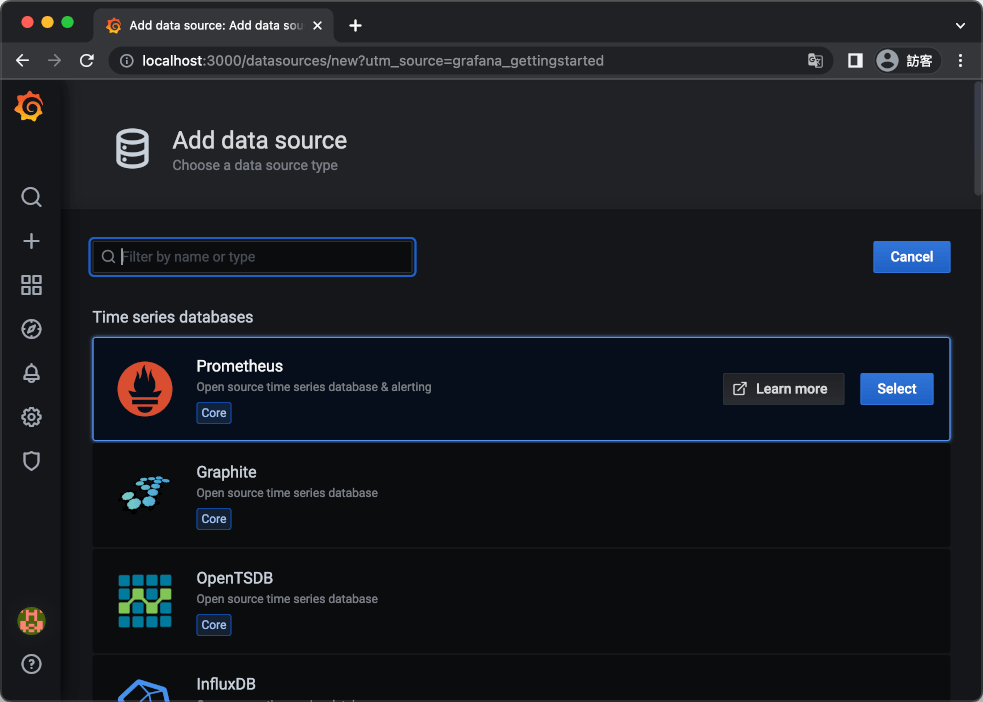Open the Configuration gear icon

(x=31, y=417)
